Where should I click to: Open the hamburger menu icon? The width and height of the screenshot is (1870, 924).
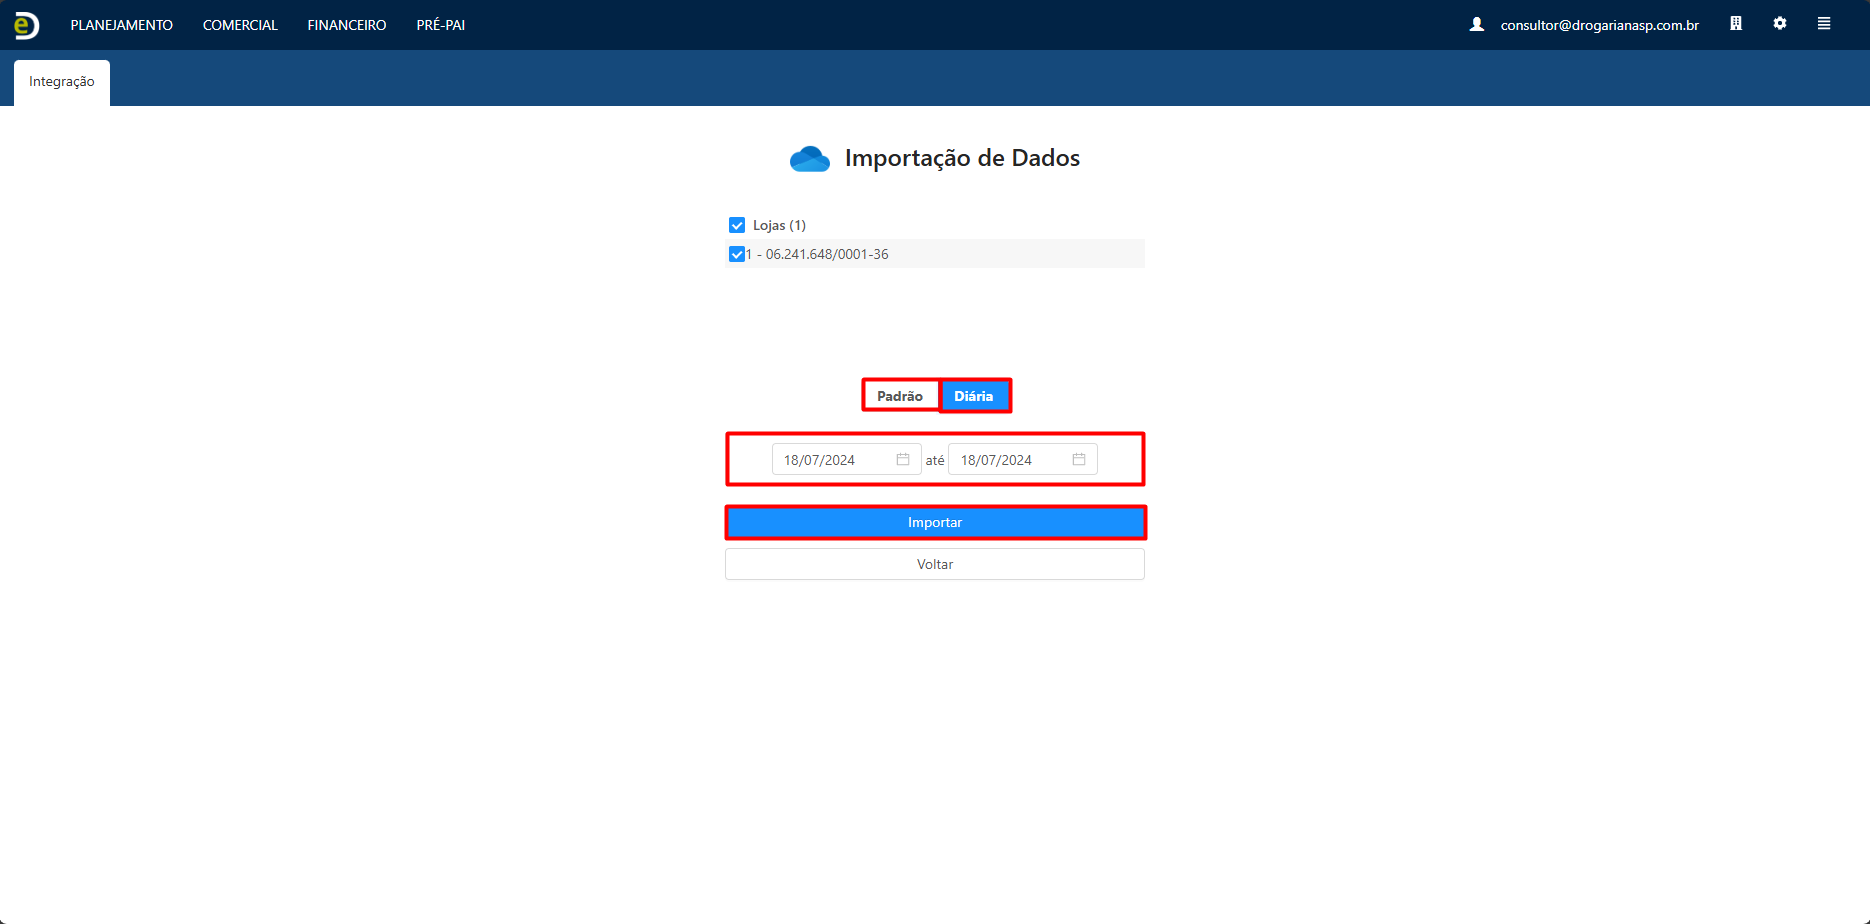[x=1824, y=24]
